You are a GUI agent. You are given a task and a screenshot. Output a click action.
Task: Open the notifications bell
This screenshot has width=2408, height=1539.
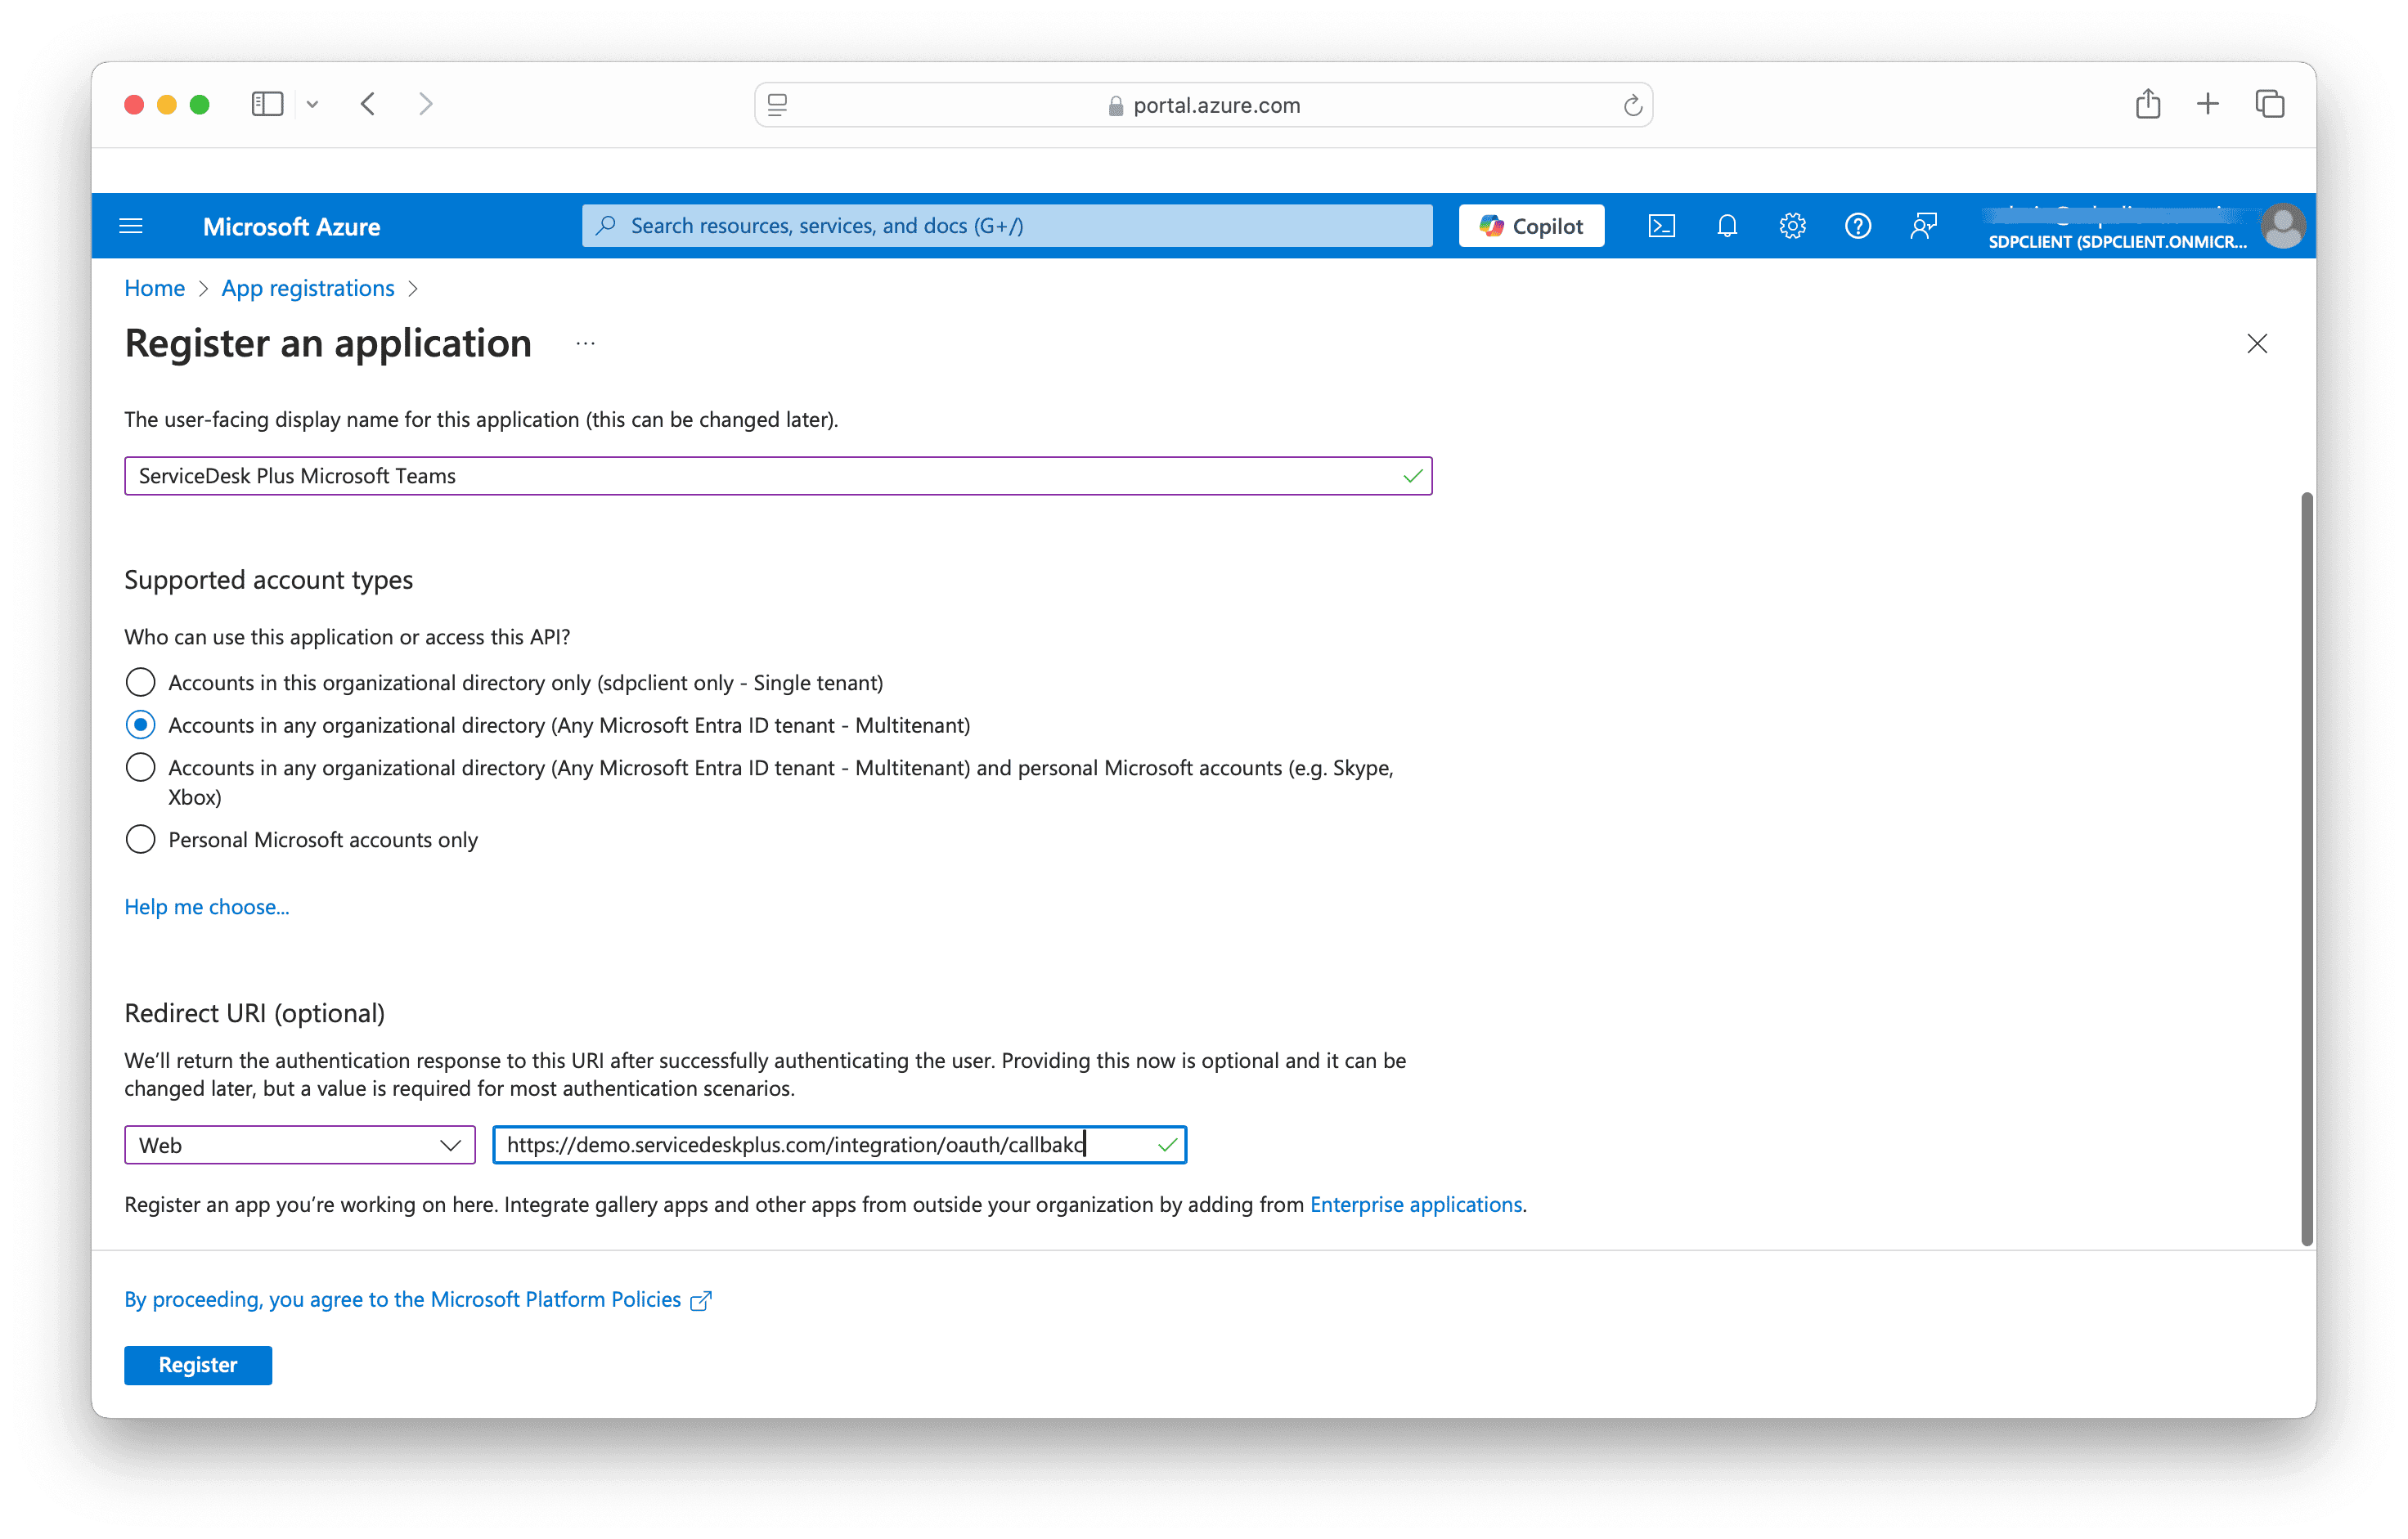point(1727,226)
